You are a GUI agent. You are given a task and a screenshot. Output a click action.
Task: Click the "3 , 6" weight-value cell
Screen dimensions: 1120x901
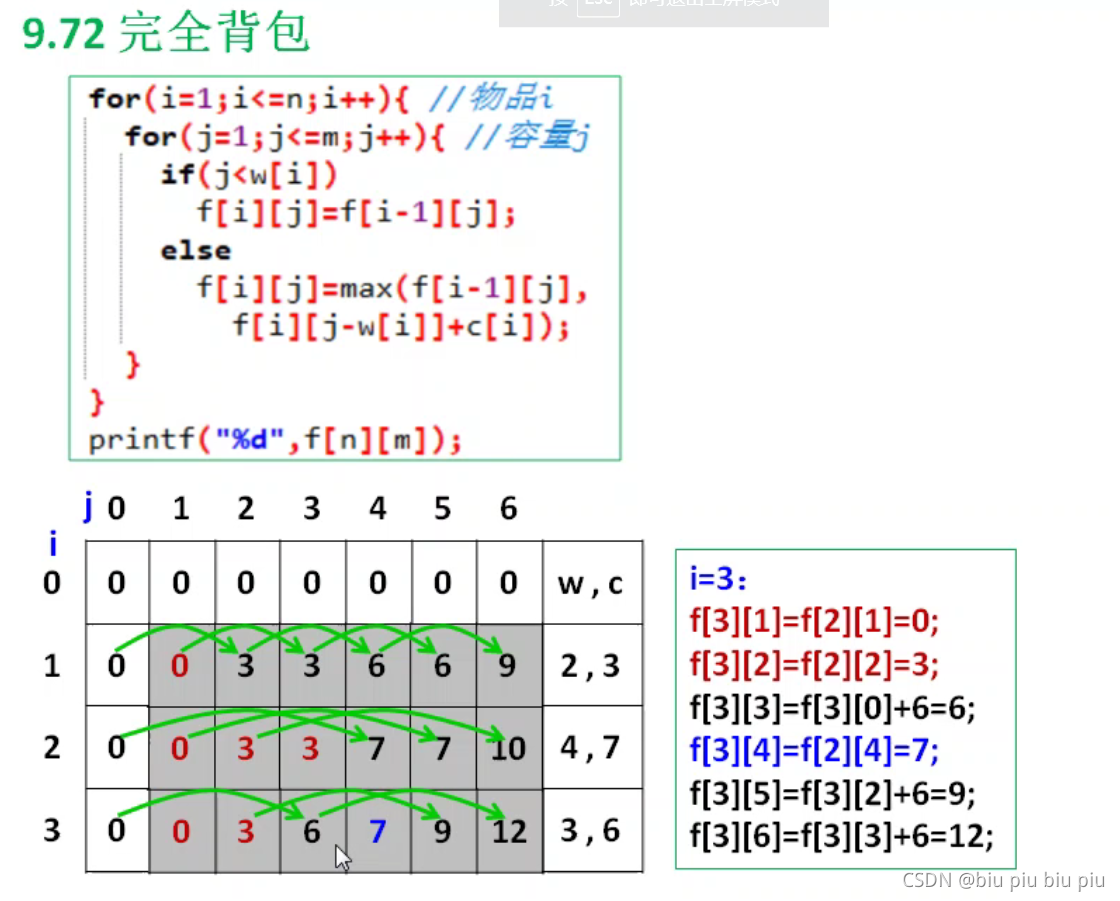pos(593,830)
